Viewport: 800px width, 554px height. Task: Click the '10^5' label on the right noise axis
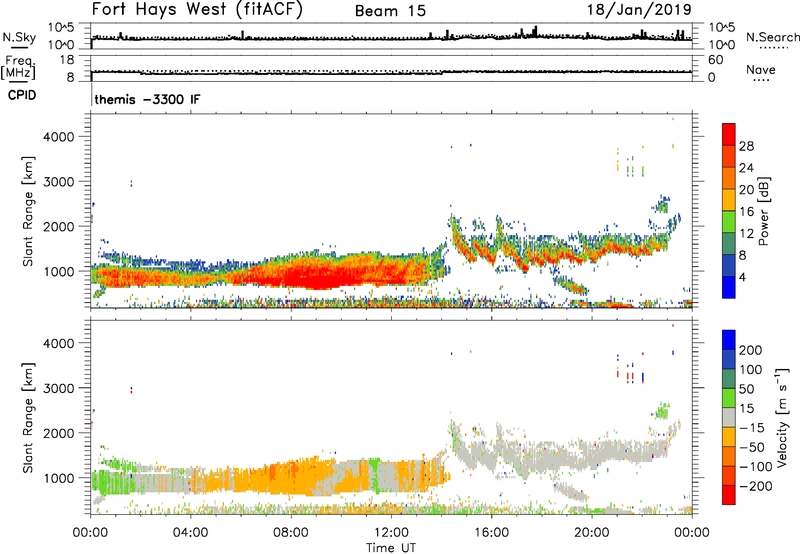[x=721, y=28]
